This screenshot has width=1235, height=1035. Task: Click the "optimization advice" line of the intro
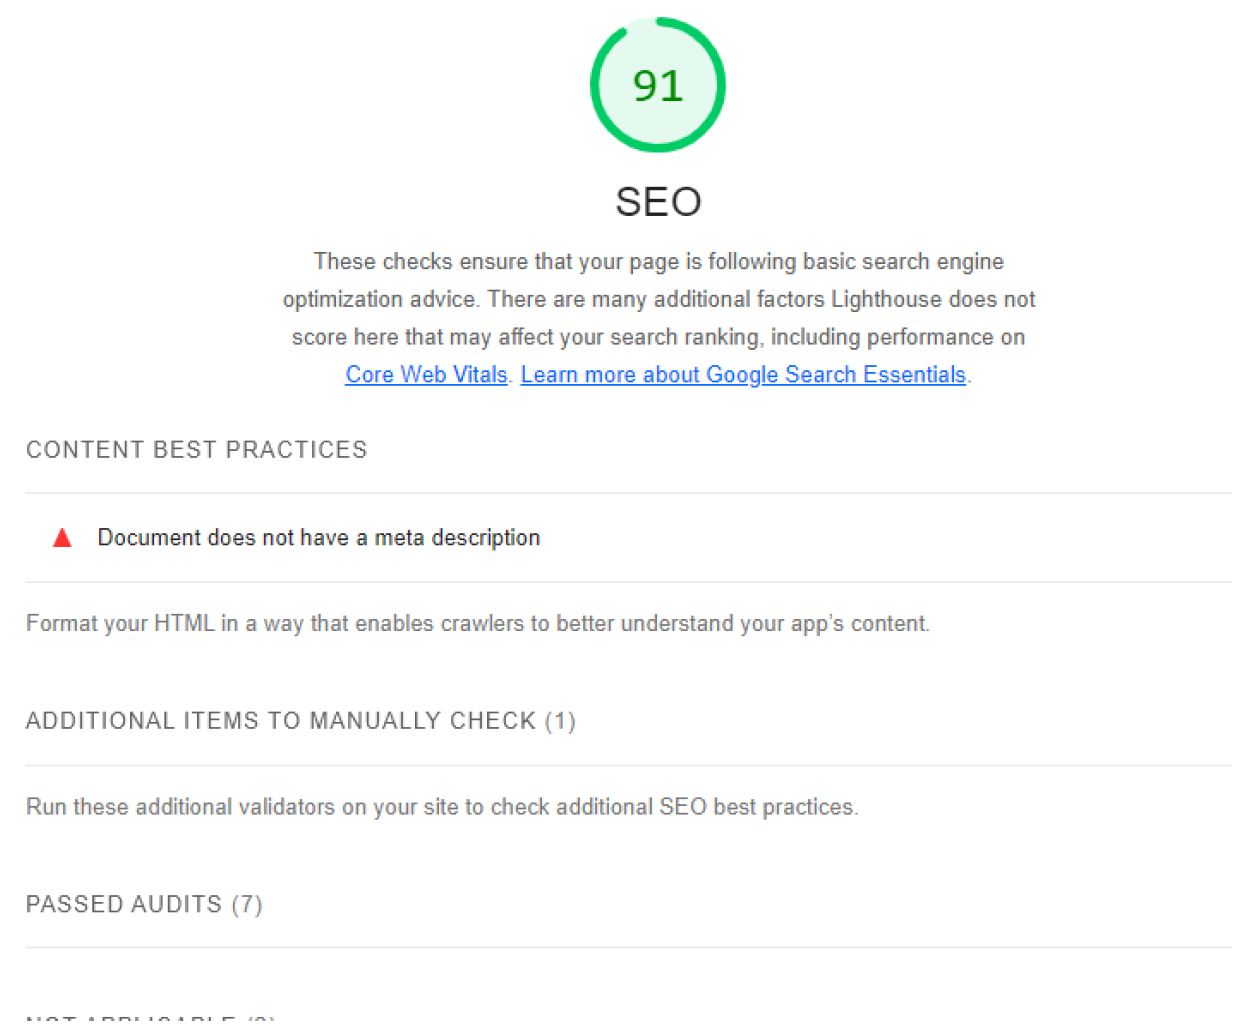pyautogui.click(x=658, y=300)
